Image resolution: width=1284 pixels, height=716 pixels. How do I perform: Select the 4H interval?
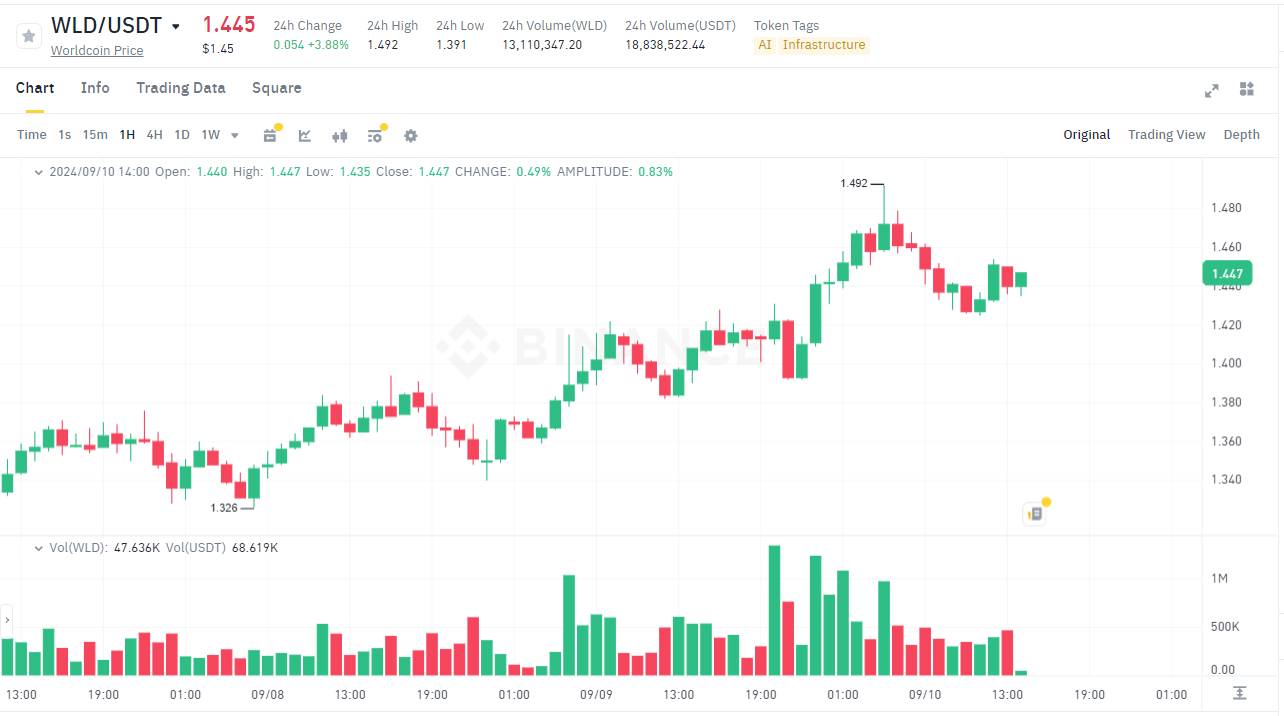click(x=154, y=135)
